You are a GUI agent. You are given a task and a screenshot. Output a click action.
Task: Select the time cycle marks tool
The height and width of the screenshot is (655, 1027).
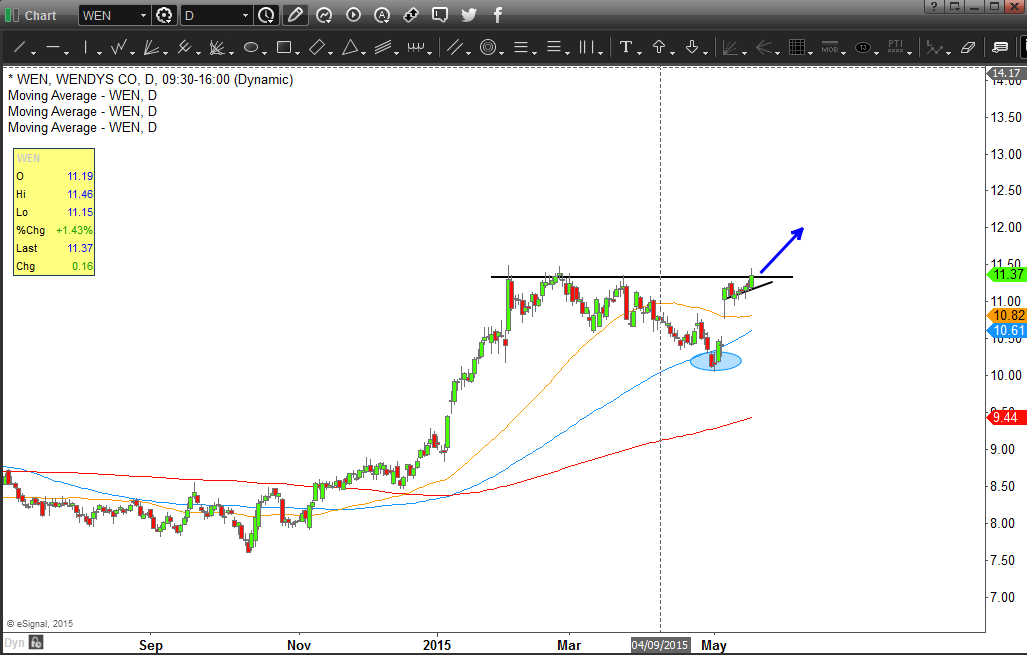pos(416,47)
